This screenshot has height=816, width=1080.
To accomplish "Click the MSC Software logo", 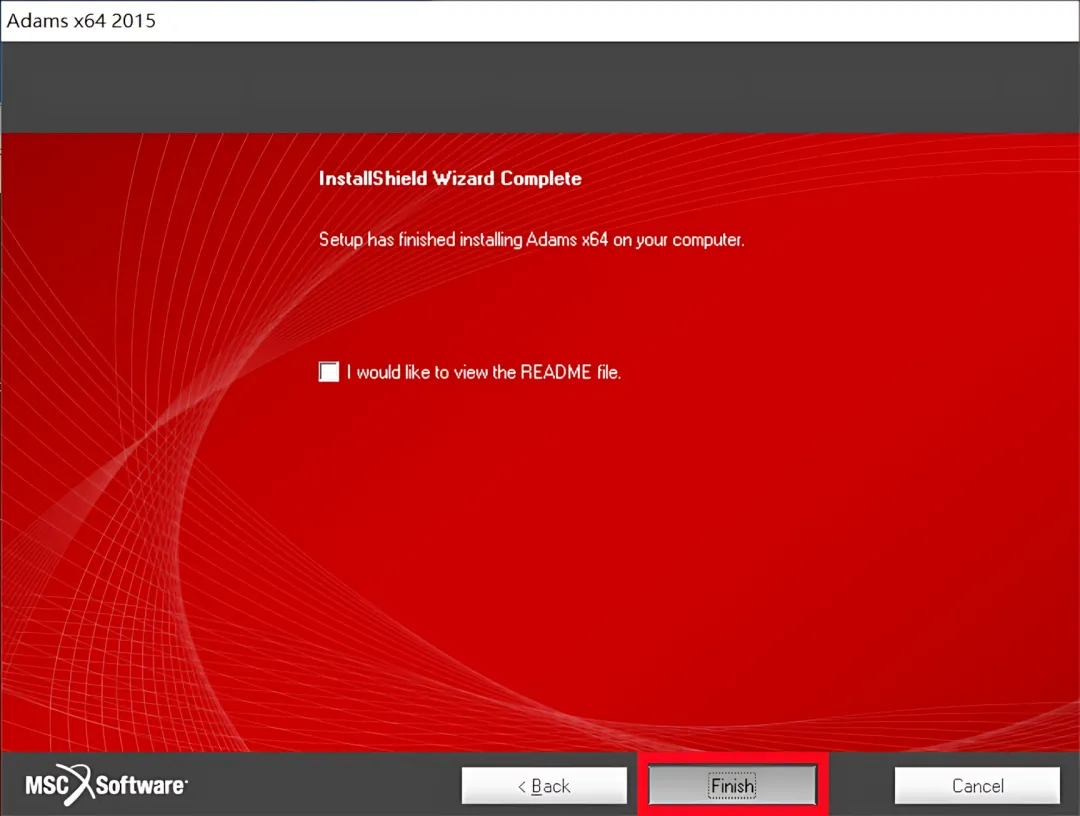I will click(x=106, y=784).
